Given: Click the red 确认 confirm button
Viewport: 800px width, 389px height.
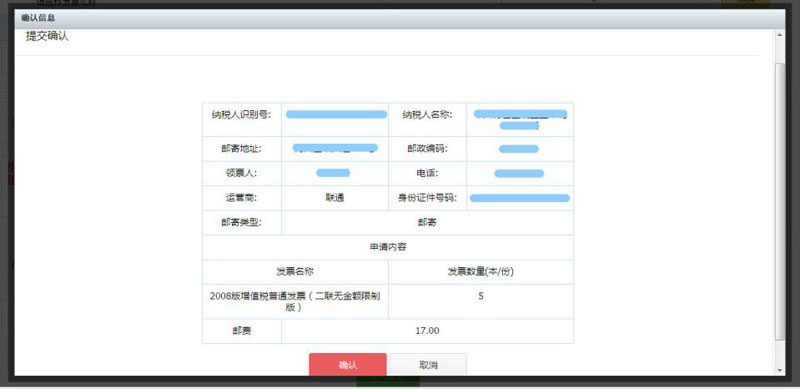Looking at the screenshot, I should tap(347, 364).
